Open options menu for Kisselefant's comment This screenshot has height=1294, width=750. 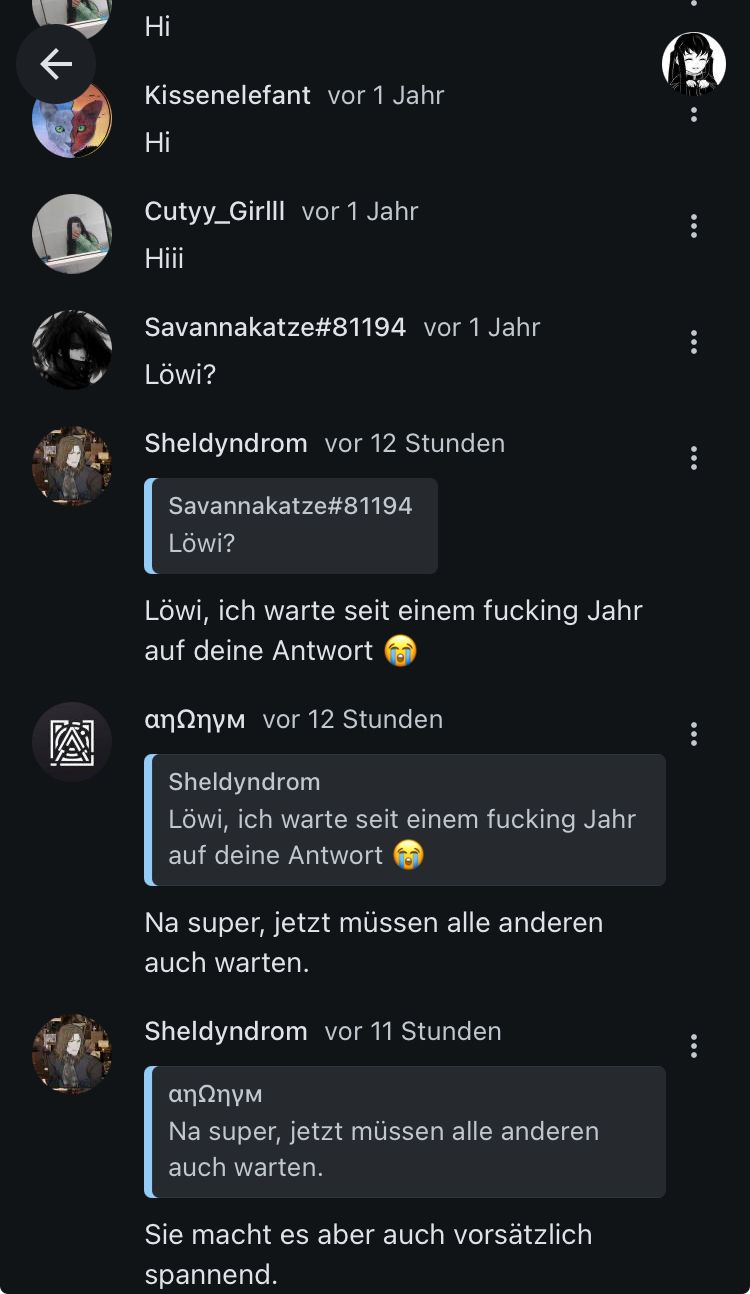[694, 111]
